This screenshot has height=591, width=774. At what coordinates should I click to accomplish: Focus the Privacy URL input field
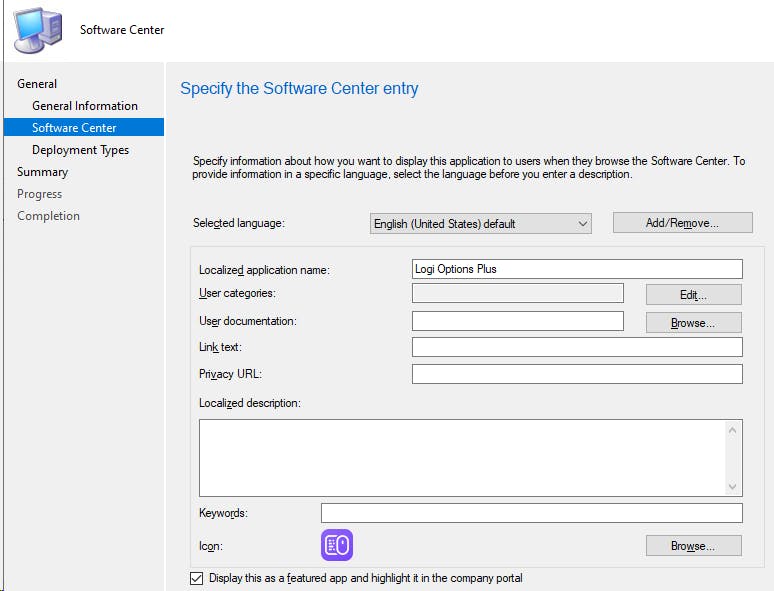coord(576,374)
